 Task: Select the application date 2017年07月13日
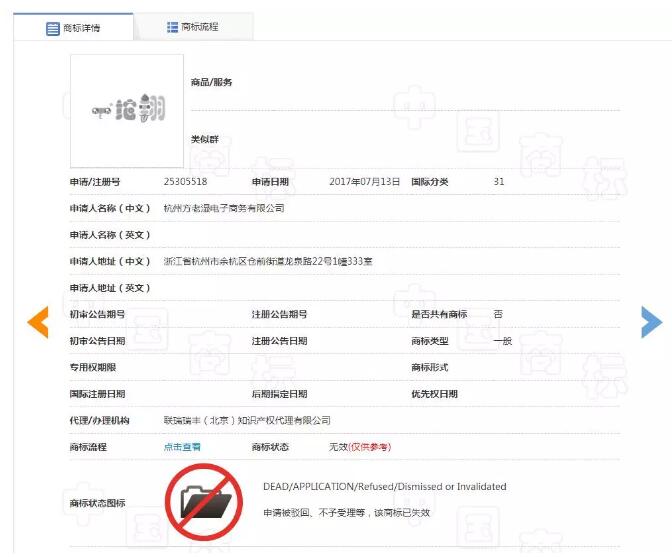(364, 182)
